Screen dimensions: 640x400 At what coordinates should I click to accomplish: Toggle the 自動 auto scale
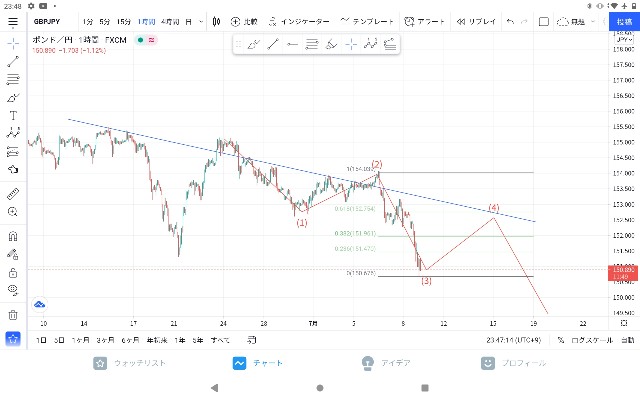(x=627, y=340)
